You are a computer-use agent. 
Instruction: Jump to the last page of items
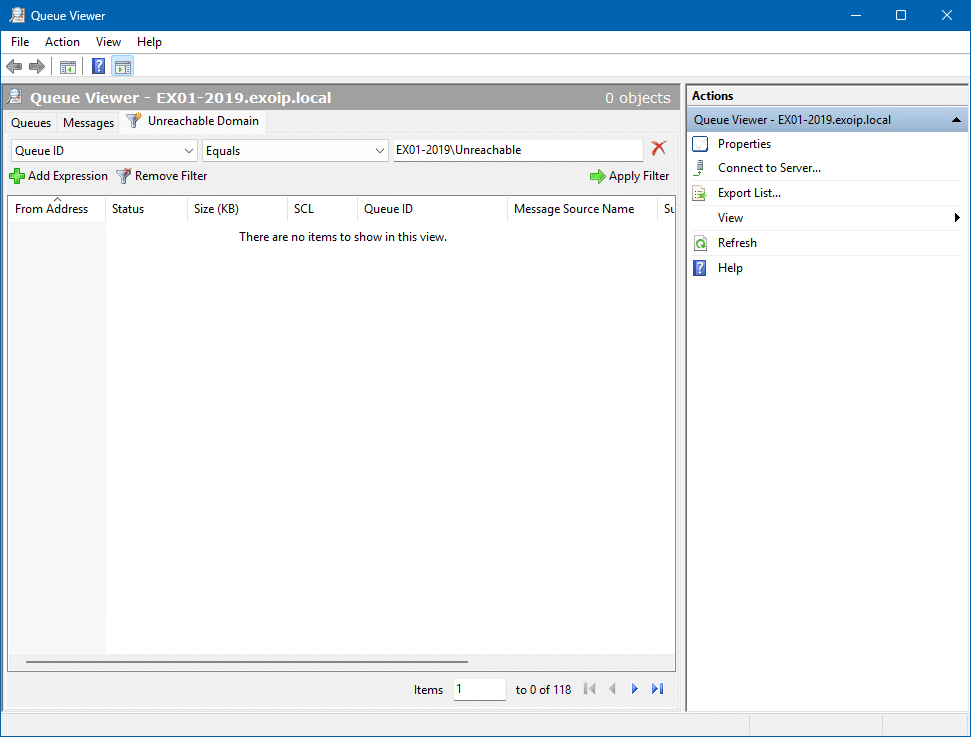657,689
